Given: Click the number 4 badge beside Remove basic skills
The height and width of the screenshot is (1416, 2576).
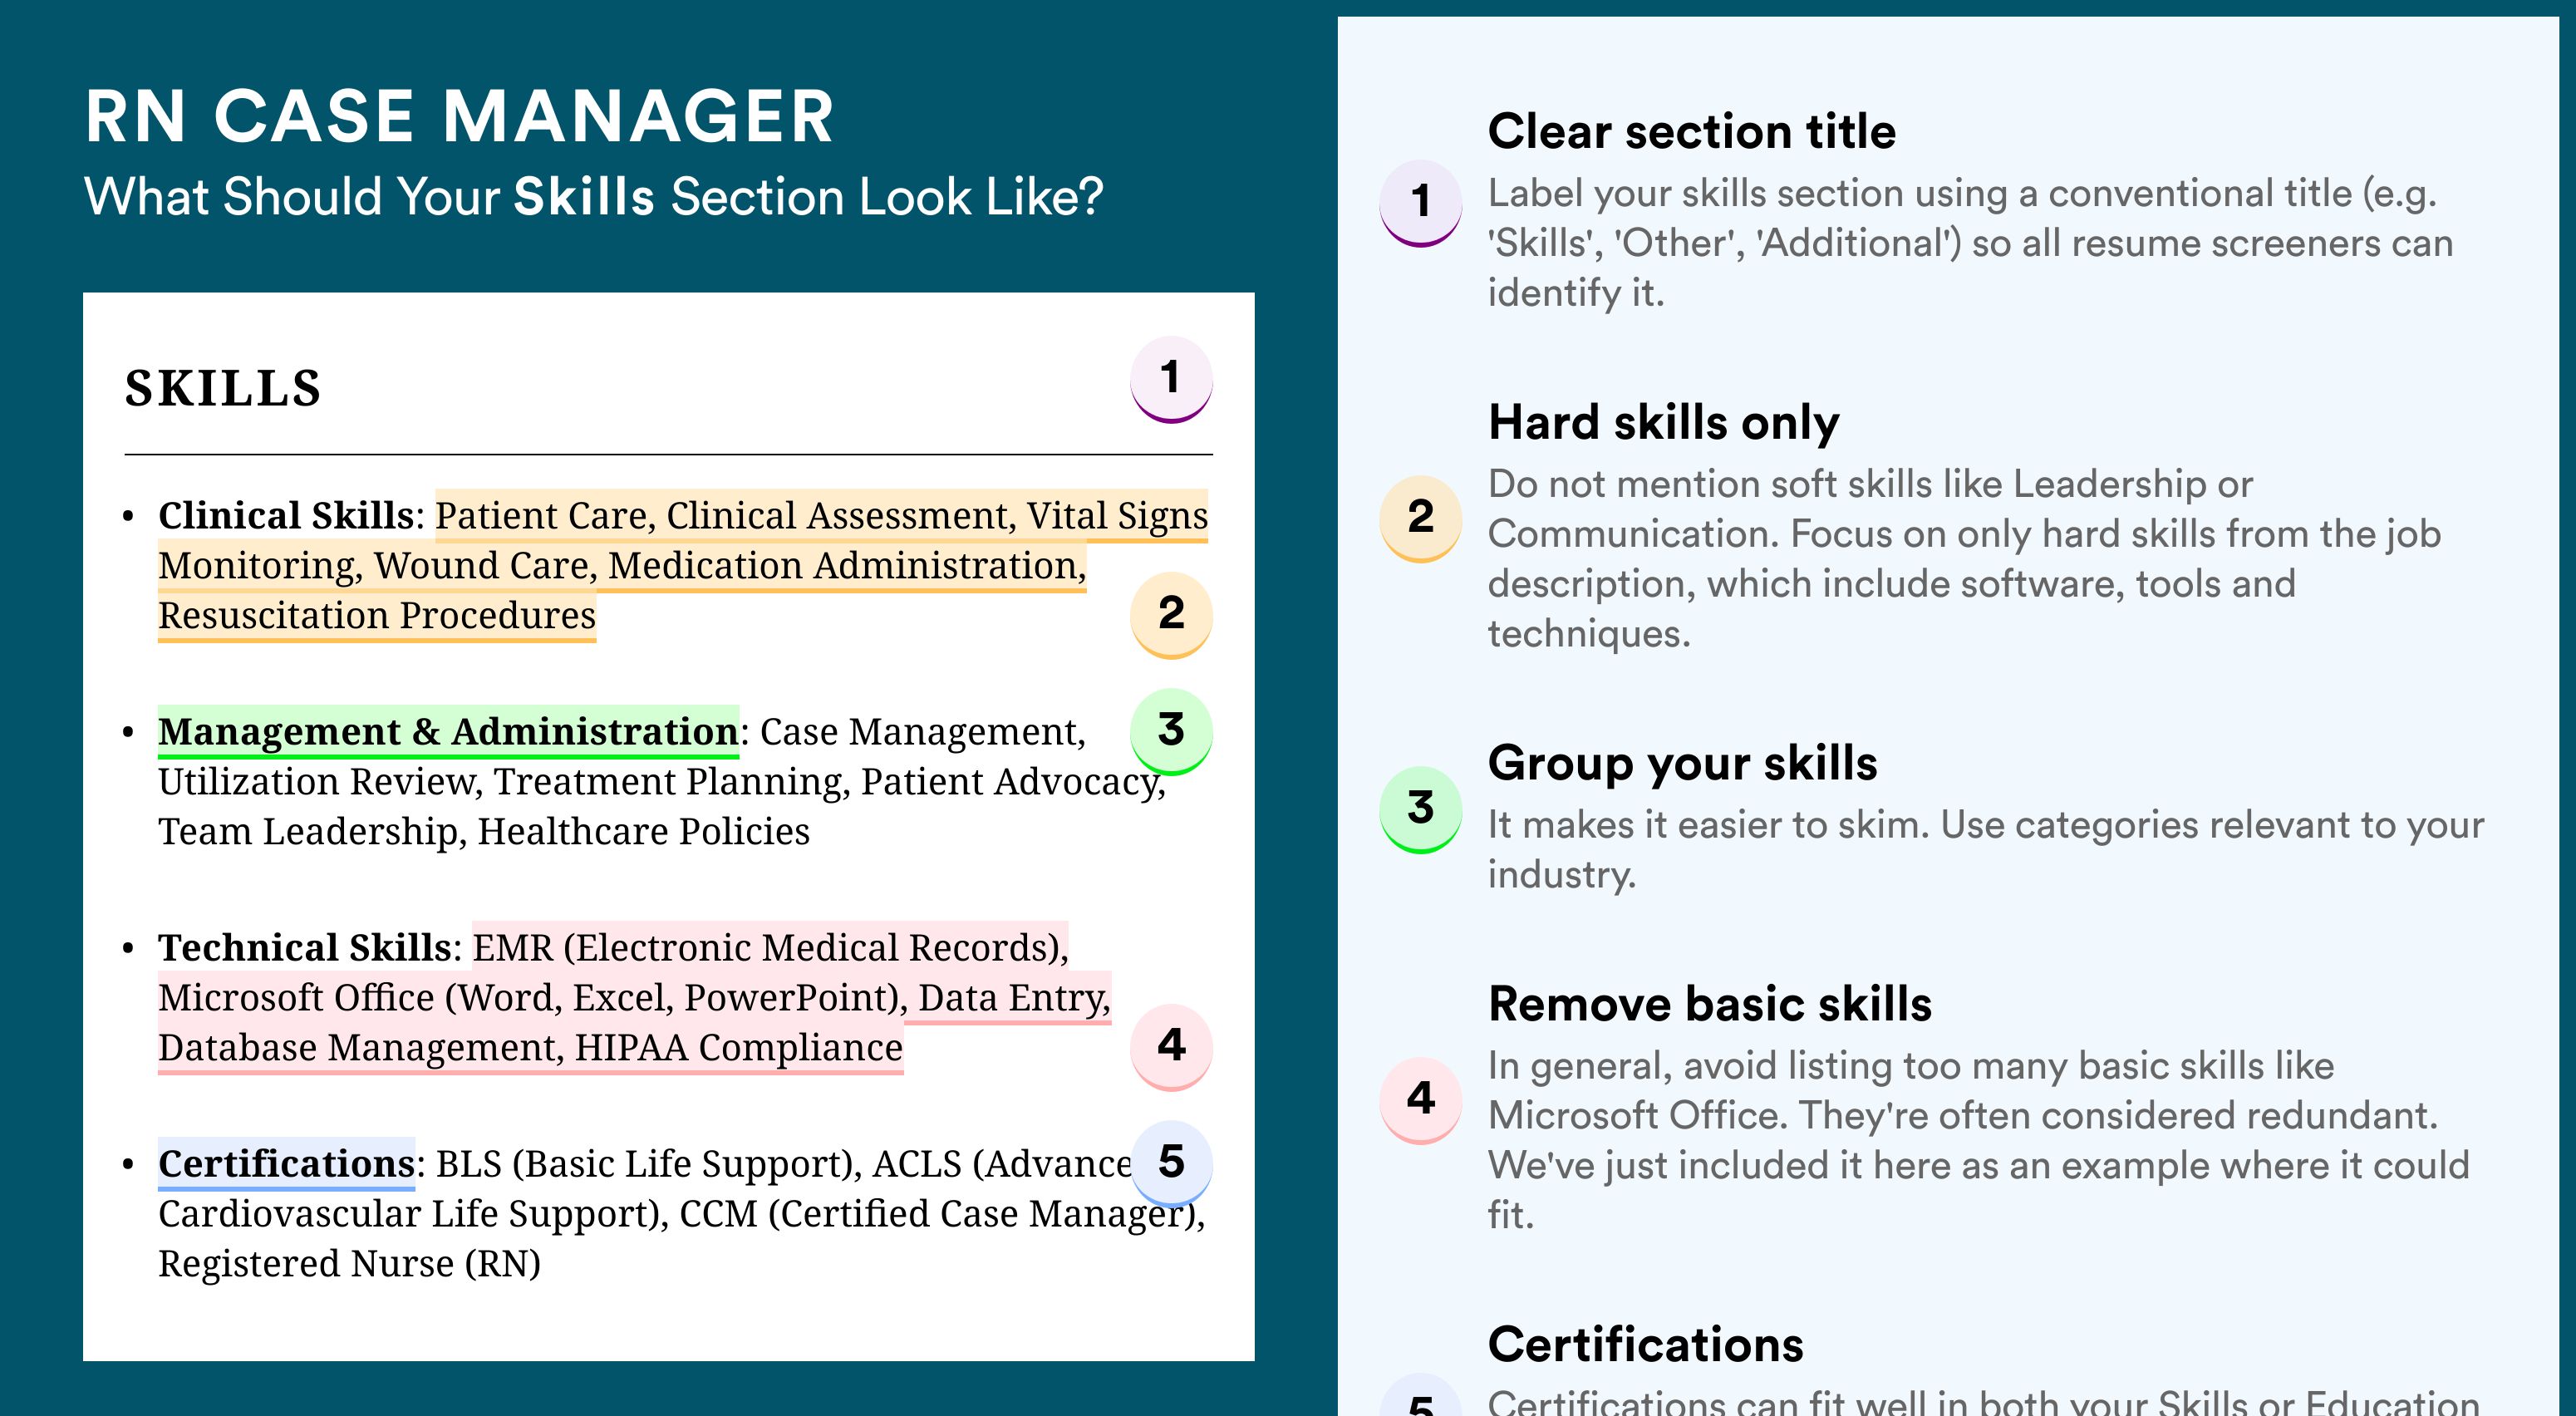Looking at the screenshot, I should coord(1421,1100).
